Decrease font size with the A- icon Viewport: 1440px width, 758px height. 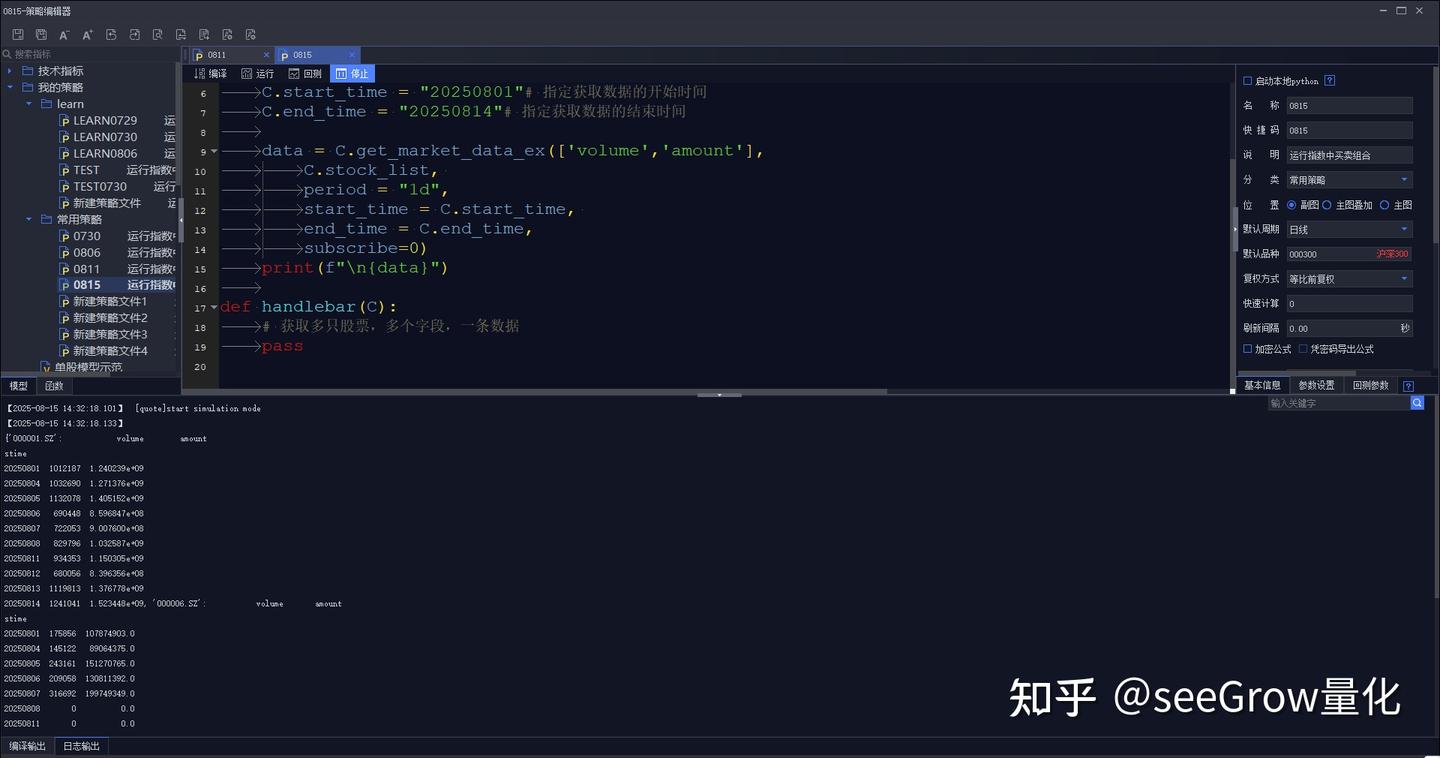(63, 33)
